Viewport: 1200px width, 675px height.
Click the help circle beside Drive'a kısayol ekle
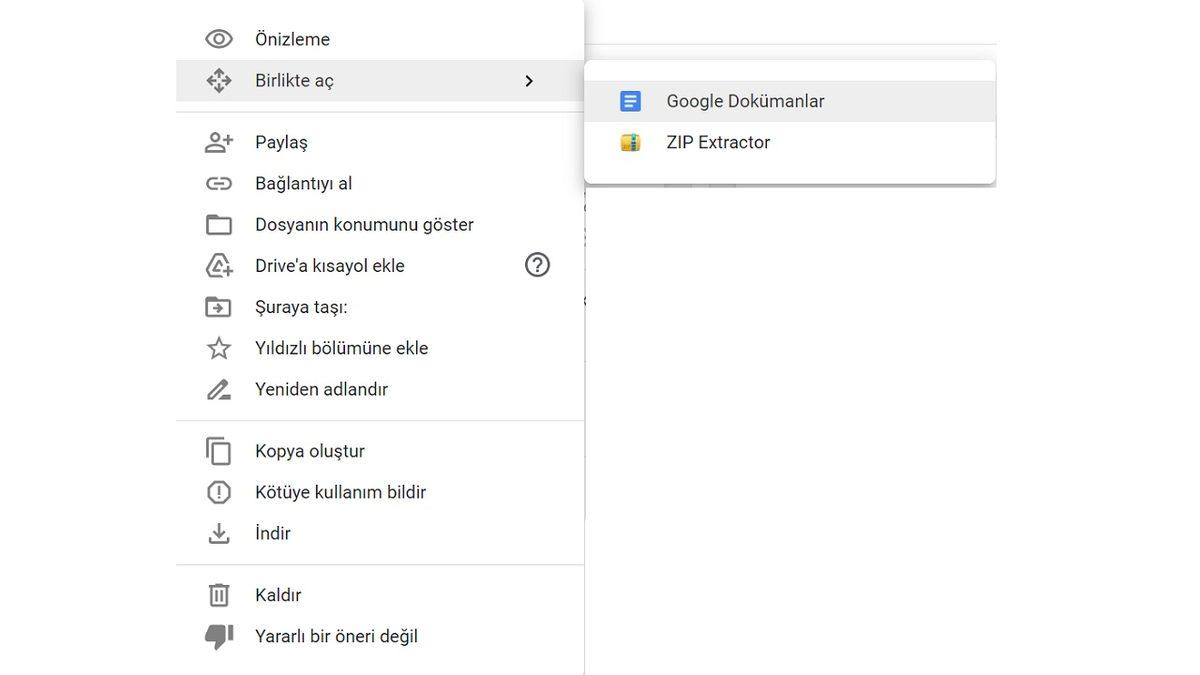(537, 264)
